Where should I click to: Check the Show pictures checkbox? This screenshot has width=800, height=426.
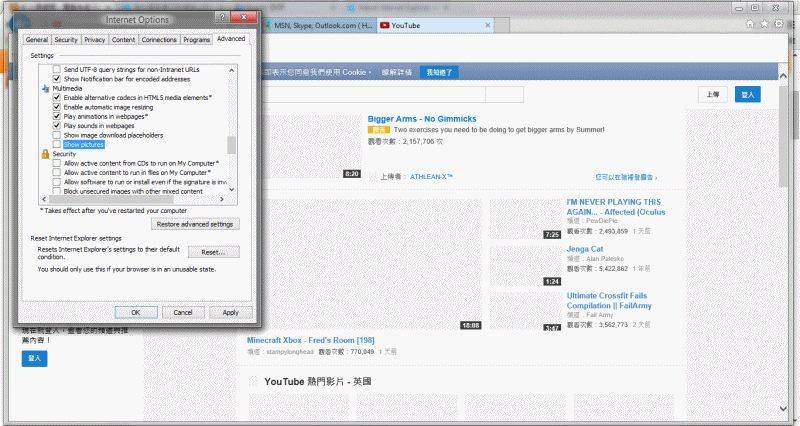click(57, 144)
